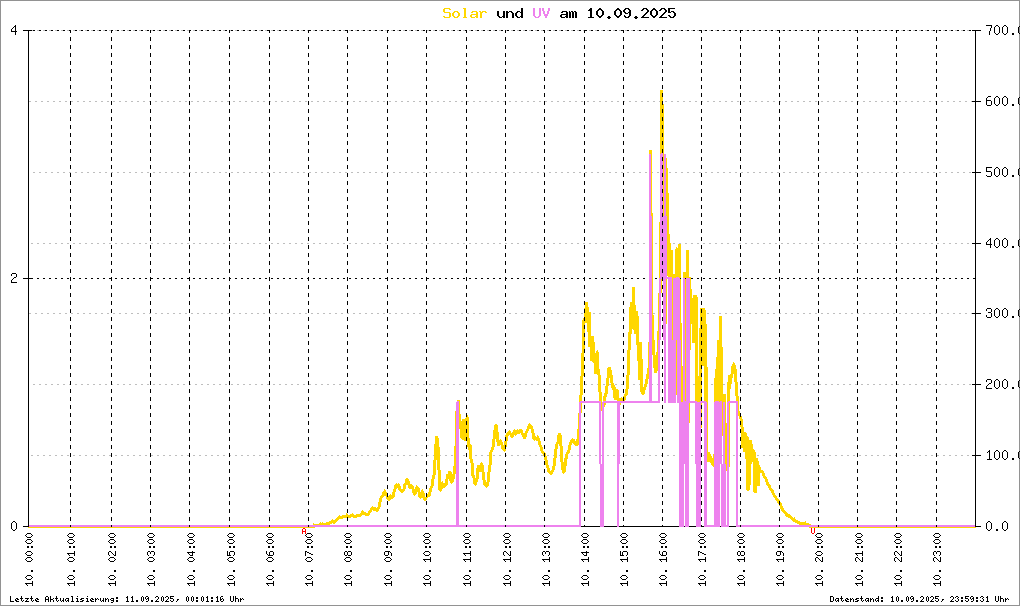The image size is (1020, 606).
Task: Click the time label '10. 18:00'
Action: (x=742, y=559)
